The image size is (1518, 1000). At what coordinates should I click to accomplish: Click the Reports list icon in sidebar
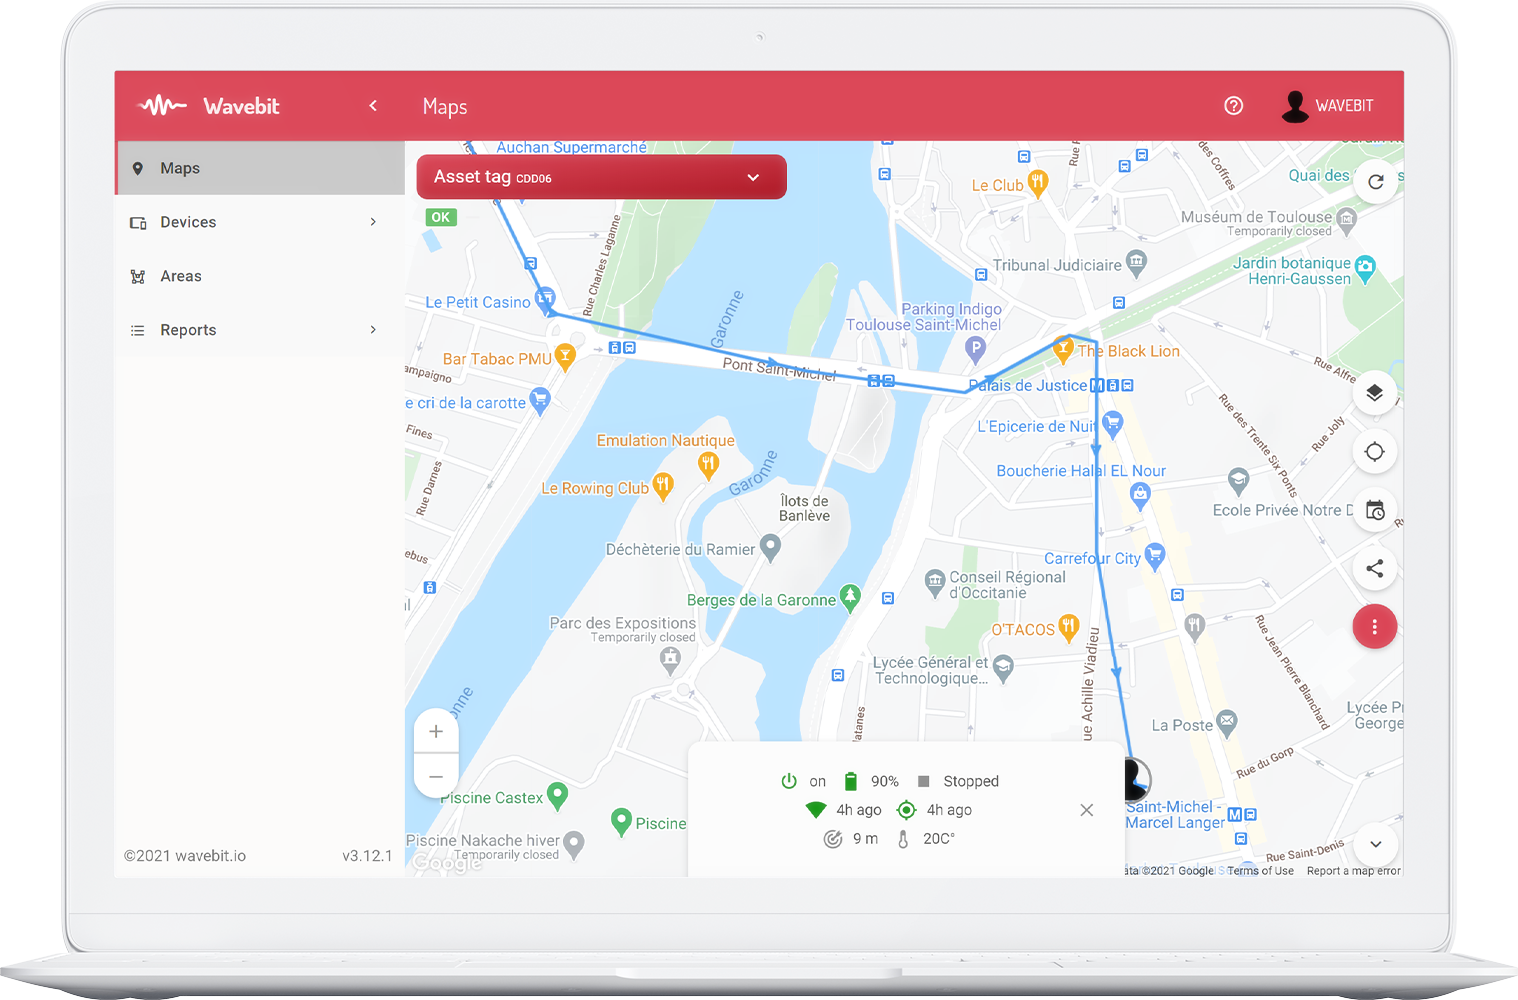tap(138, 330)
